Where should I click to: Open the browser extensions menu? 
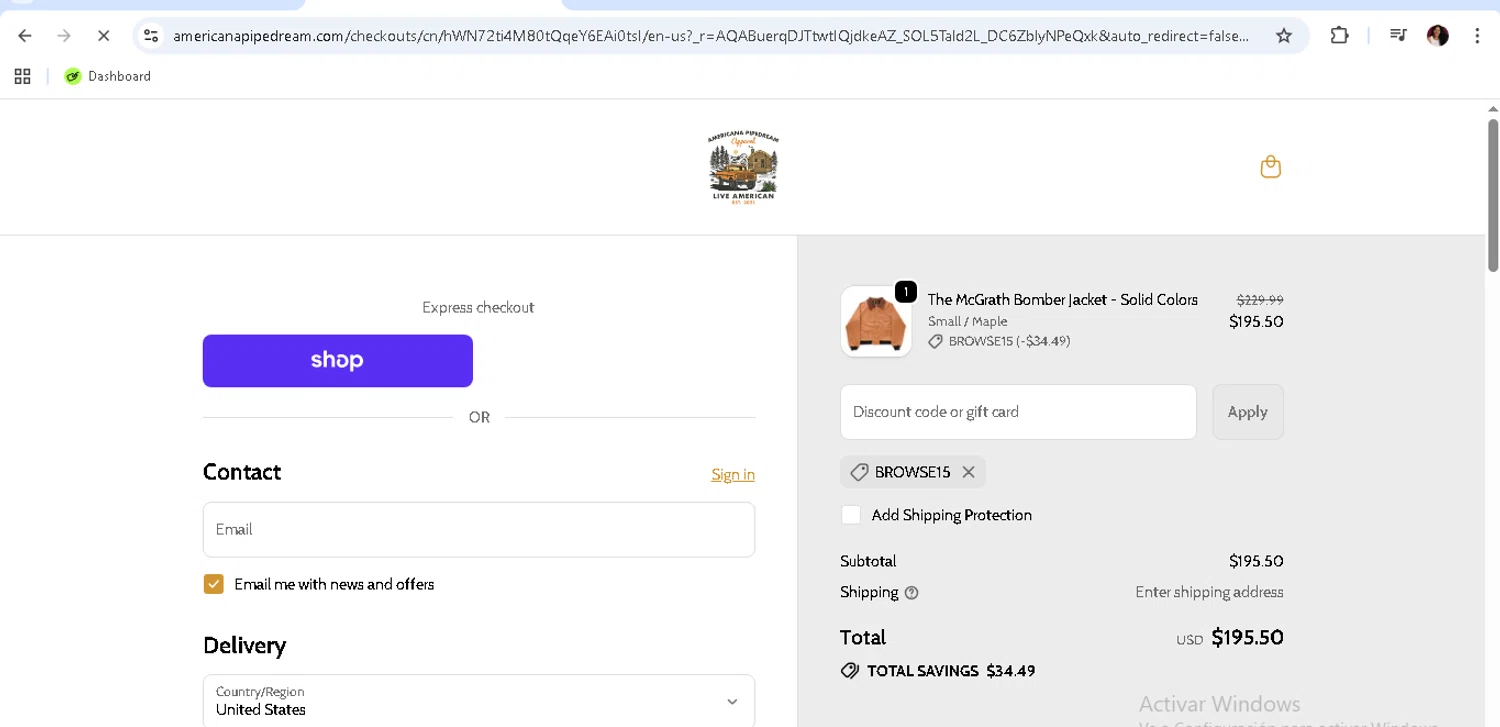1339,36
